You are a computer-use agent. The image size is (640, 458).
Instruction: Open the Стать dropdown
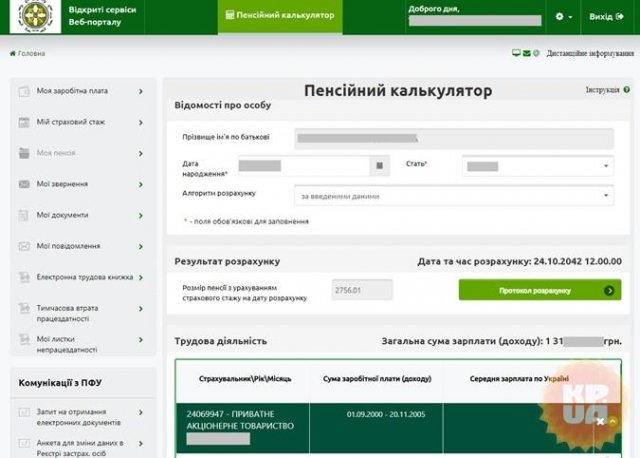[538, 166]
